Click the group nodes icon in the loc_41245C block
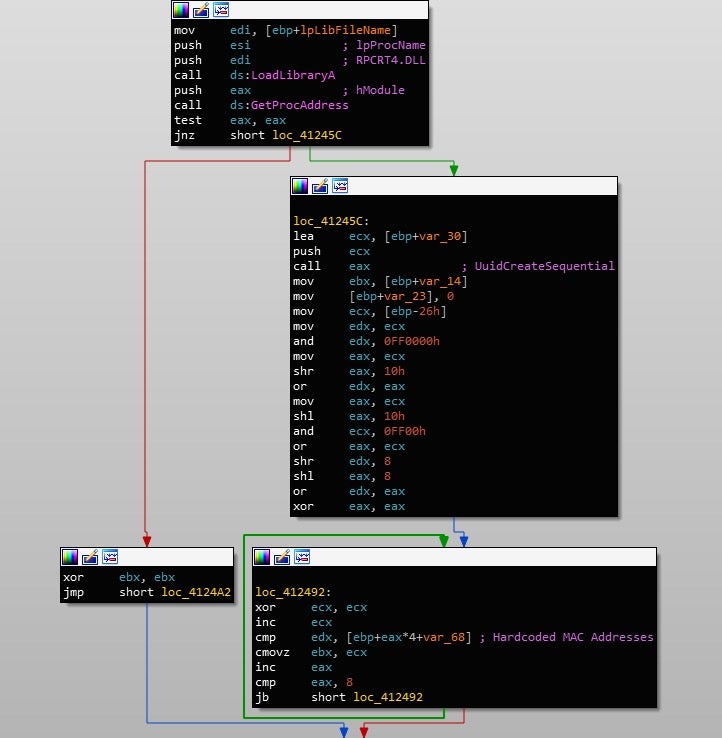Screen dimensions: 722x738 341,186
